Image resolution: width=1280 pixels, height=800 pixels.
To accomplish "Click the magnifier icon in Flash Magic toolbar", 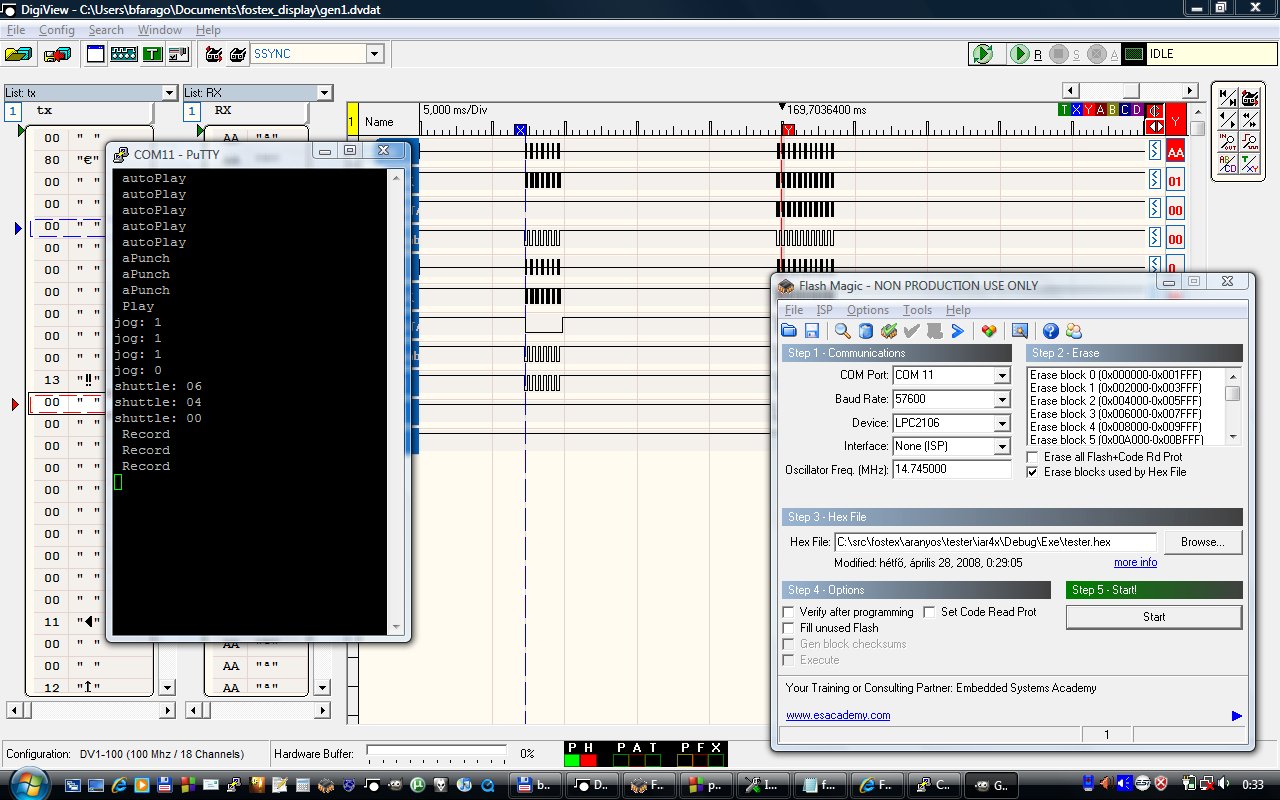I will 843,331.
